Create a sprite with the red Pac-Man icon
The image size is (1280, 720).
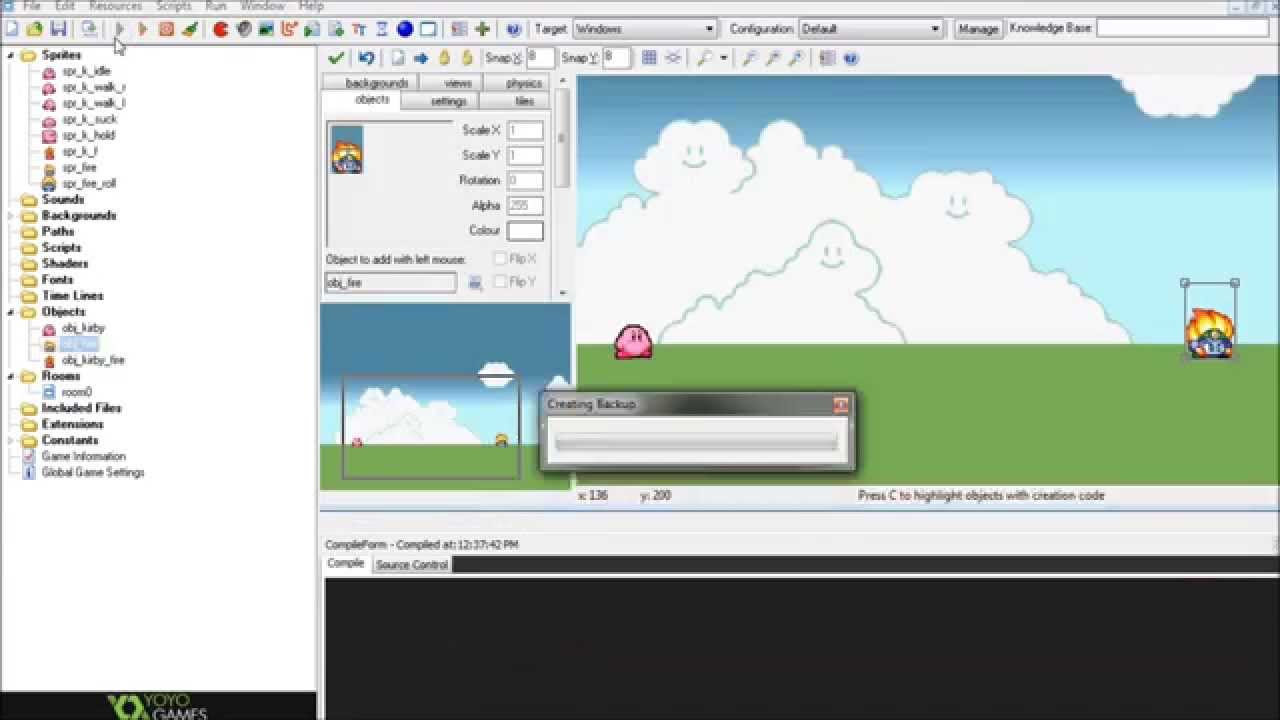(x=220, y=29)
